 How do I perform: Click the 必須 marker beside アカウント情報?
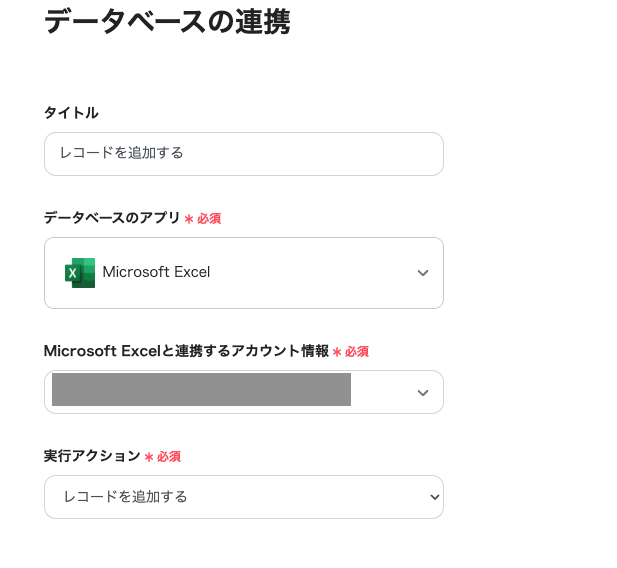point(357,352)
